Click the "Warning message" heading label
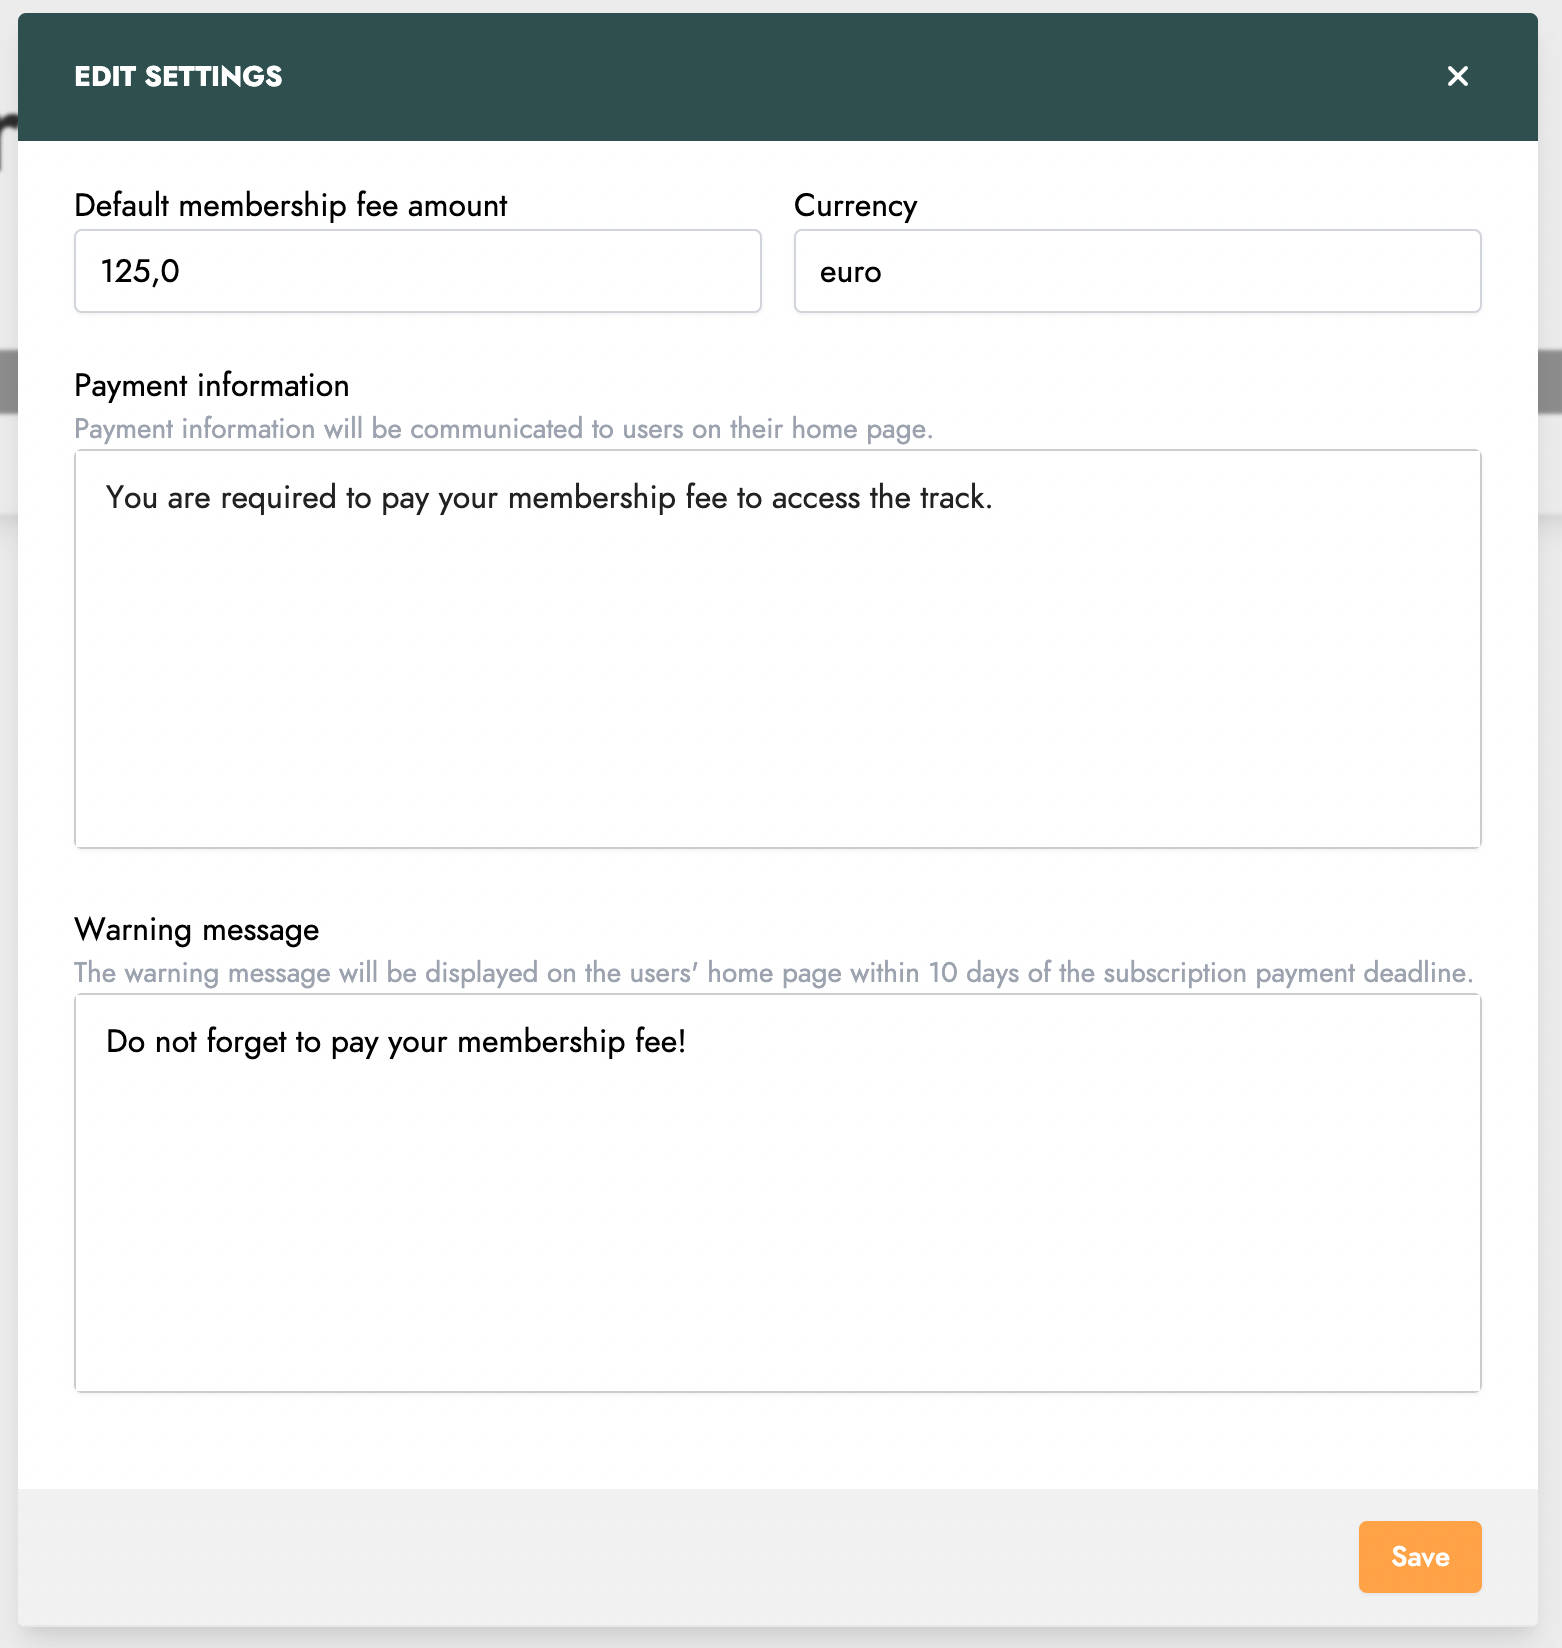The image size is (1562, 1648). [x=197, y=929]
